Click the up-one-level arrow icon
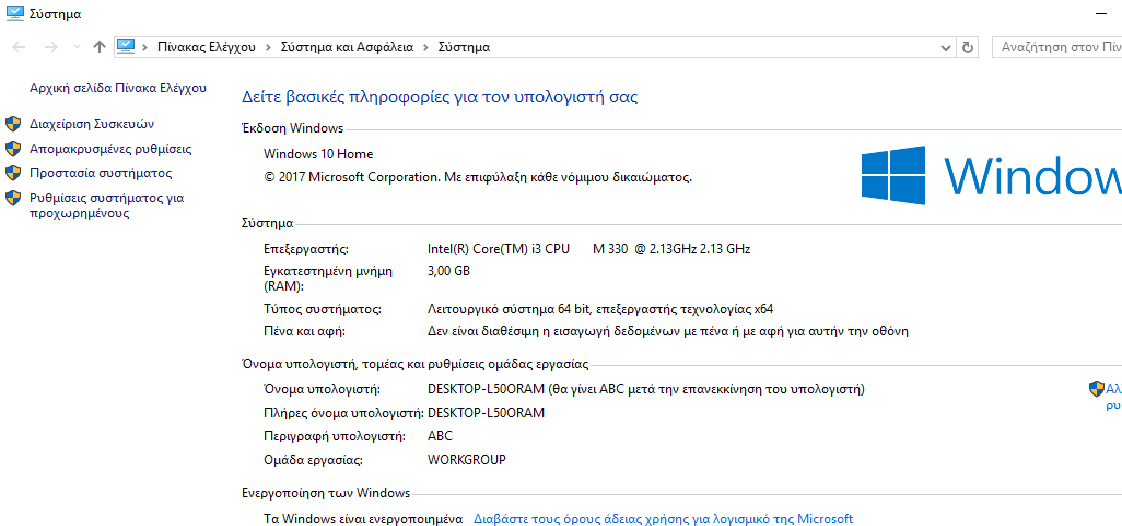The width and height of the screenshot is (1122, 526). [x=99, y=47]
